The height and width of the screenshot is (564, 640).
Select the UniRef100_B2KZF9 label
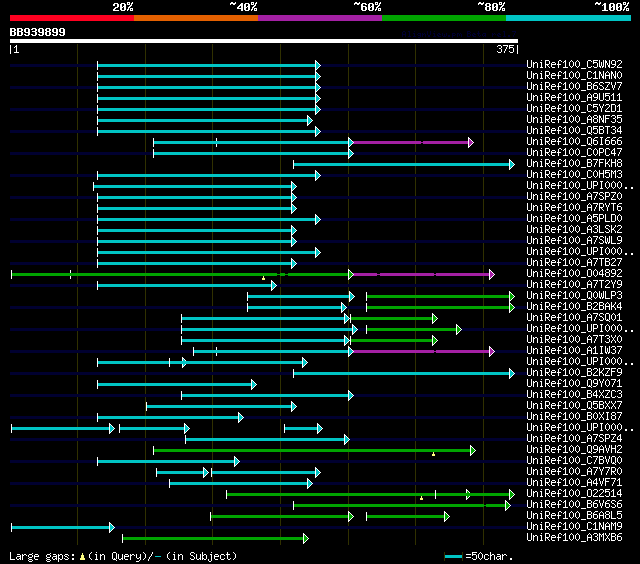(x=574, y=373)
